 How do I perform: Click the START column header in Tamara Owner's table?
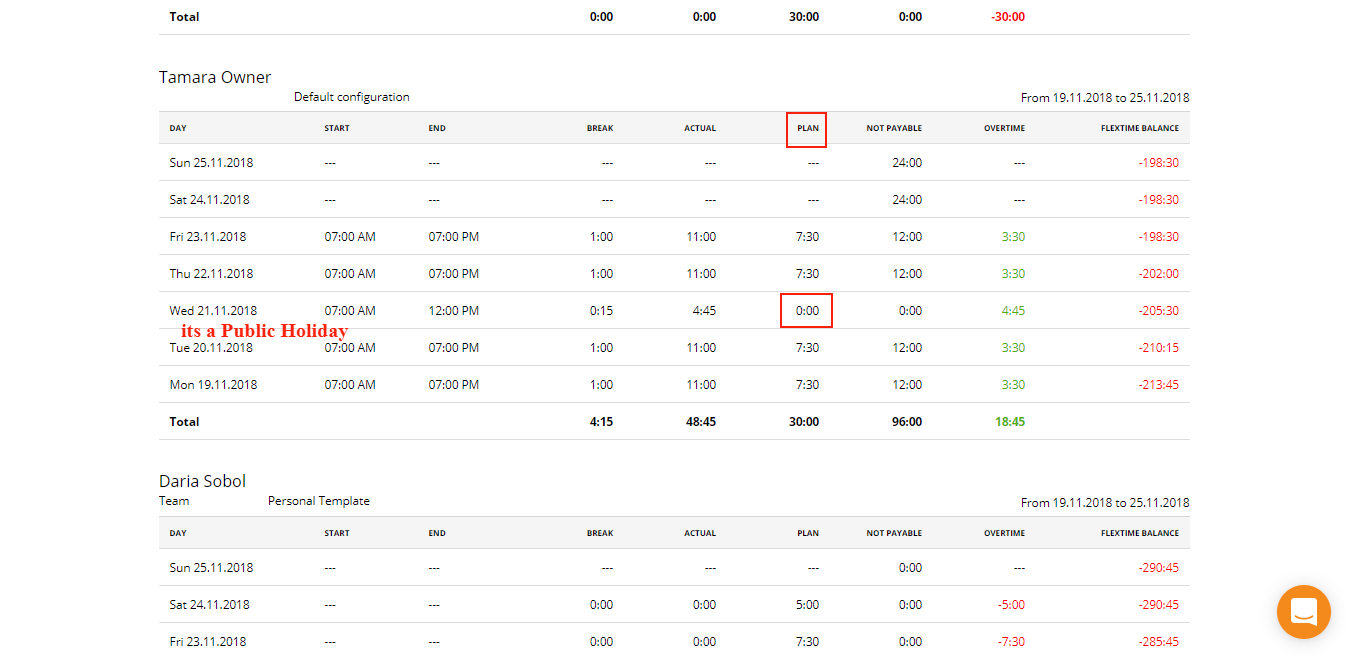337,128
